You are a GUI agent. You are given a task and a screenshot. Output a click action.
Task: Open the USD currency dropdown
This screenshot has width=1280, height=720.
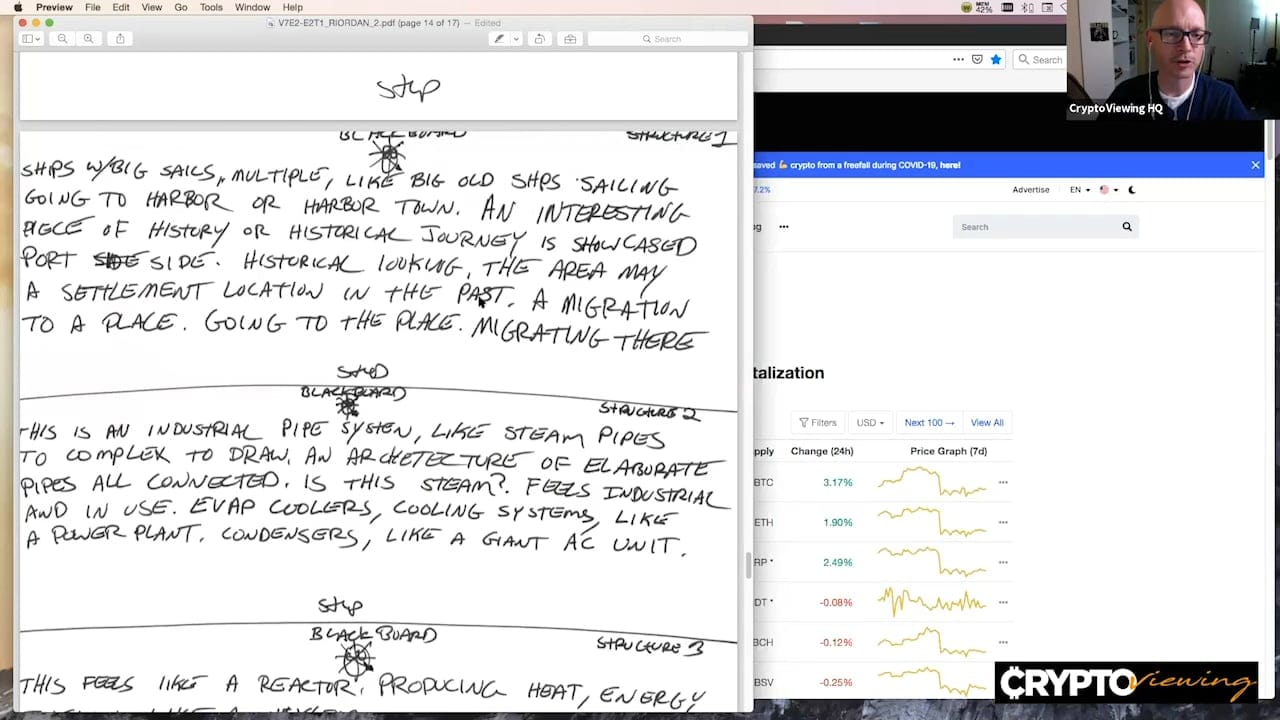tap(870, 423)
